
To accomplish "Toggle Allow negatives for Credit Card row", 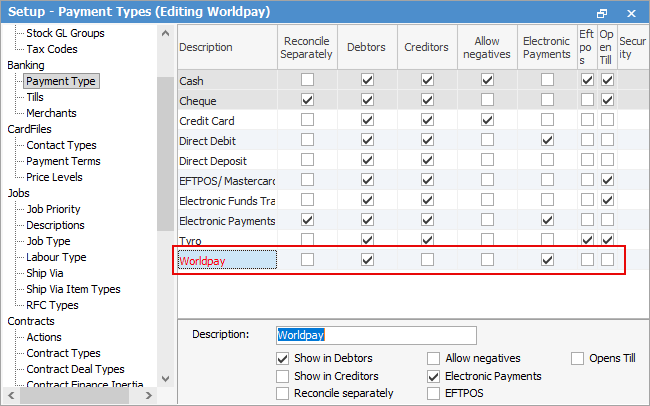I will (x=487, y=120).
